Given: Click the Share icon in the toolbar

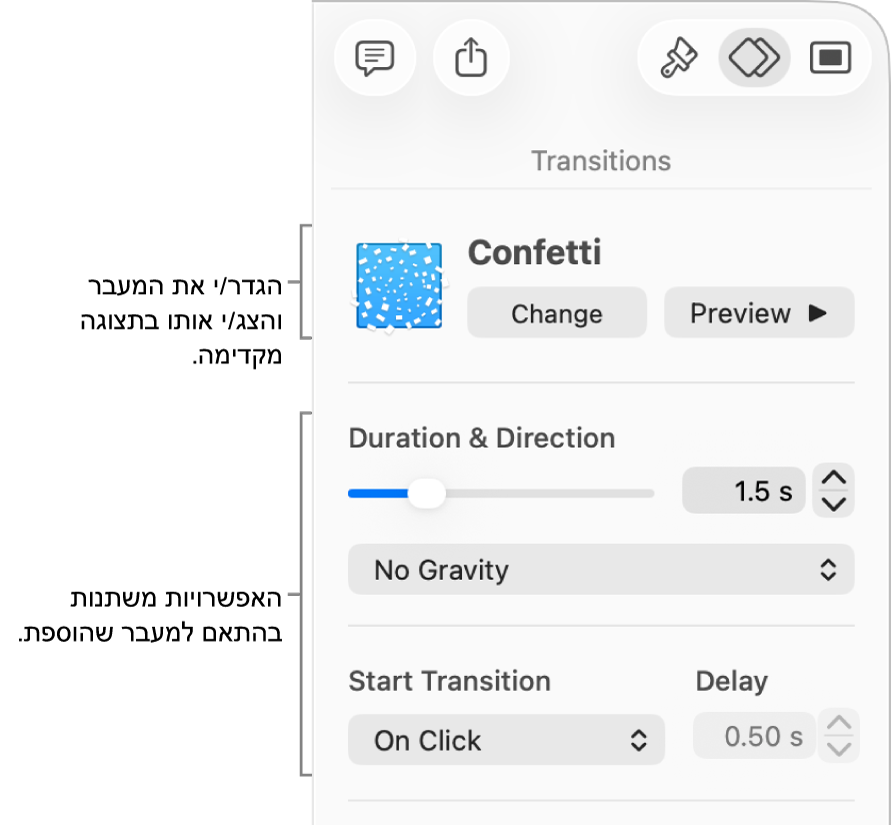Looking at the screenshot, I should pos(471,58).
